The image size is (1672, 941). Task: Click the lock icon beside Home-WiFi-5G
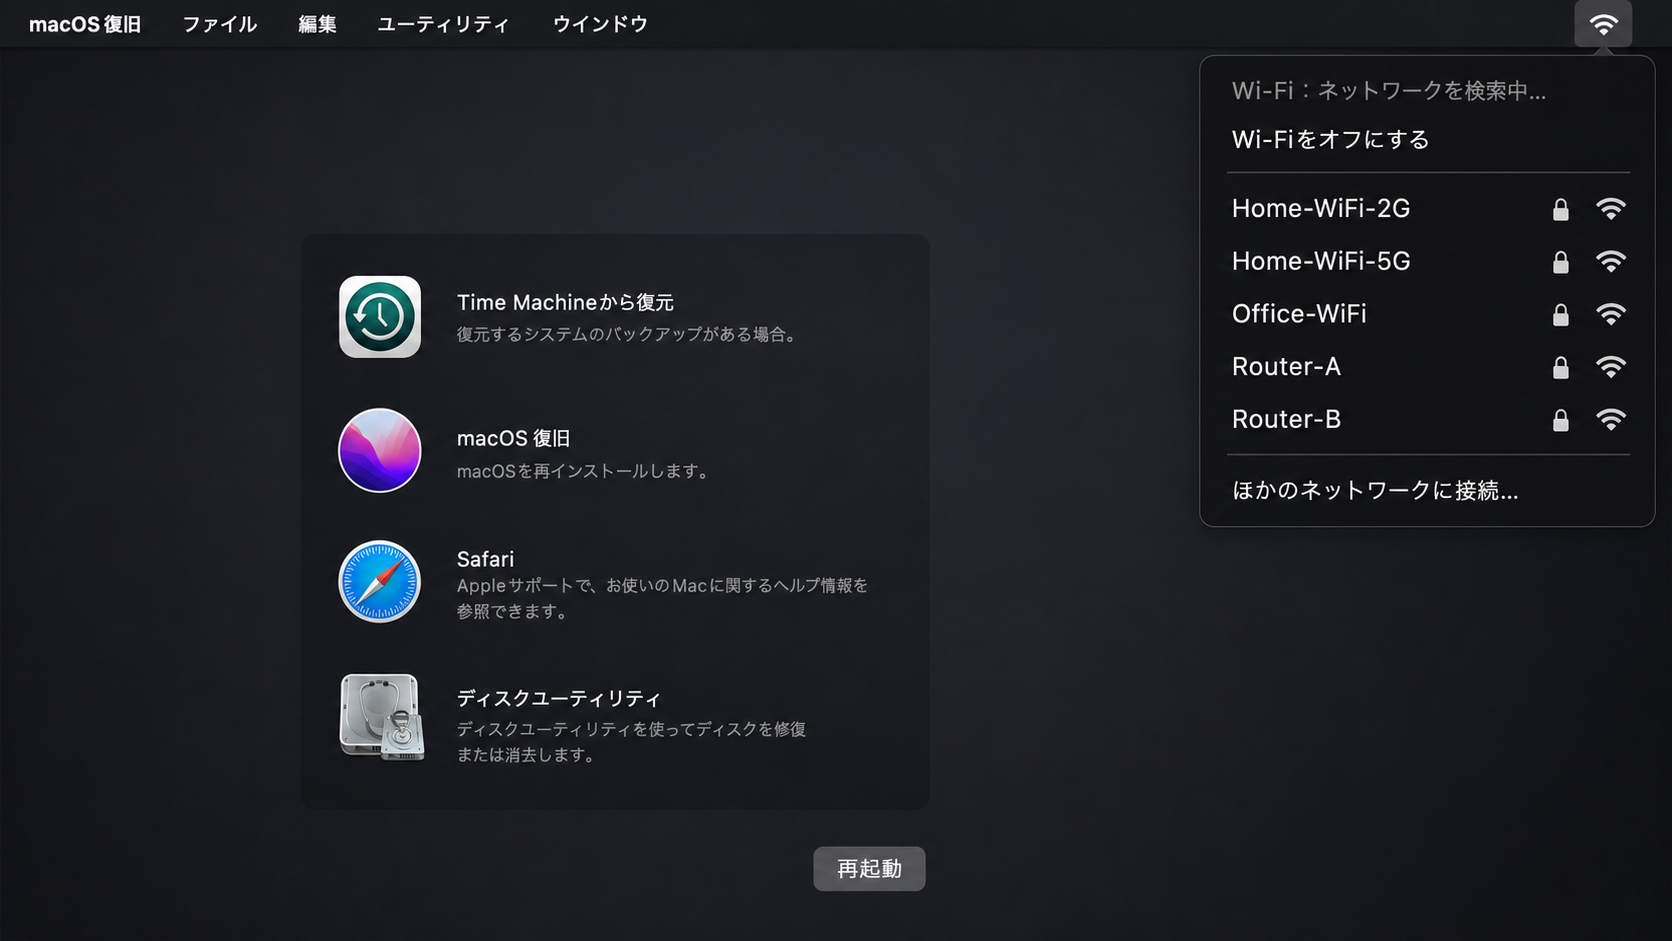[x=1560, y=262]
